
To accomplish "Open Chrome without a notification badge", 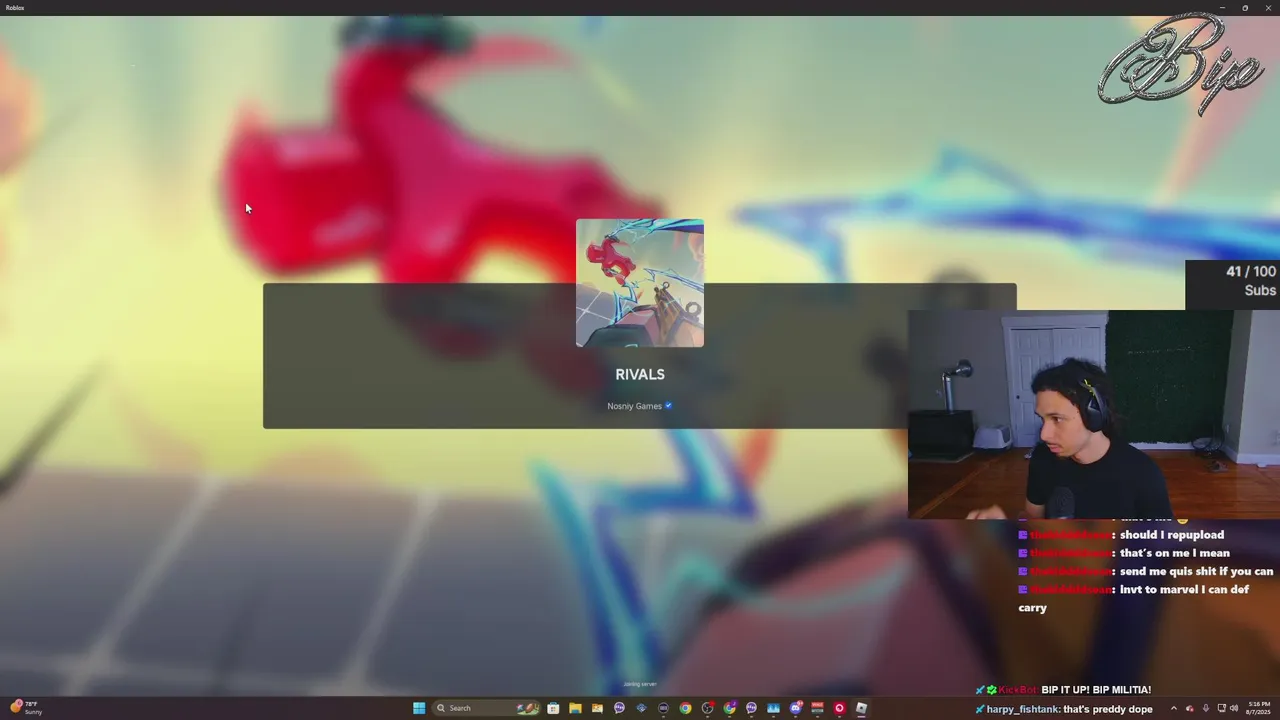I will 685,708.
